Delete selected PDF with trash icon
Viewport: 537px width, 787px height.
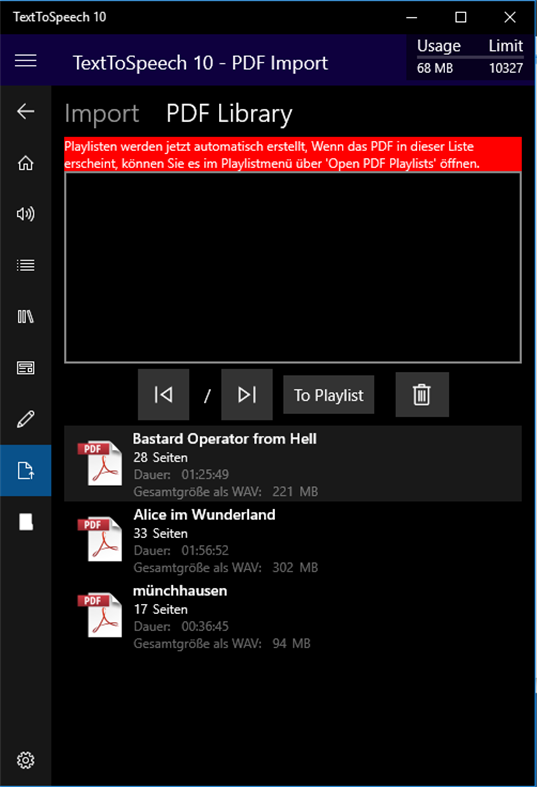422,395
